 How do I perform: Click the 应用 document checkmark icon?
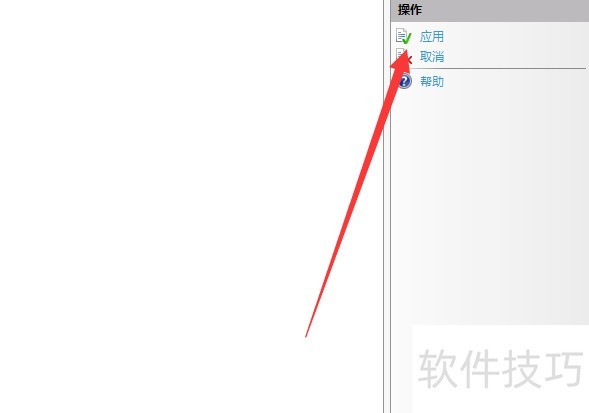tap(404, 36)
